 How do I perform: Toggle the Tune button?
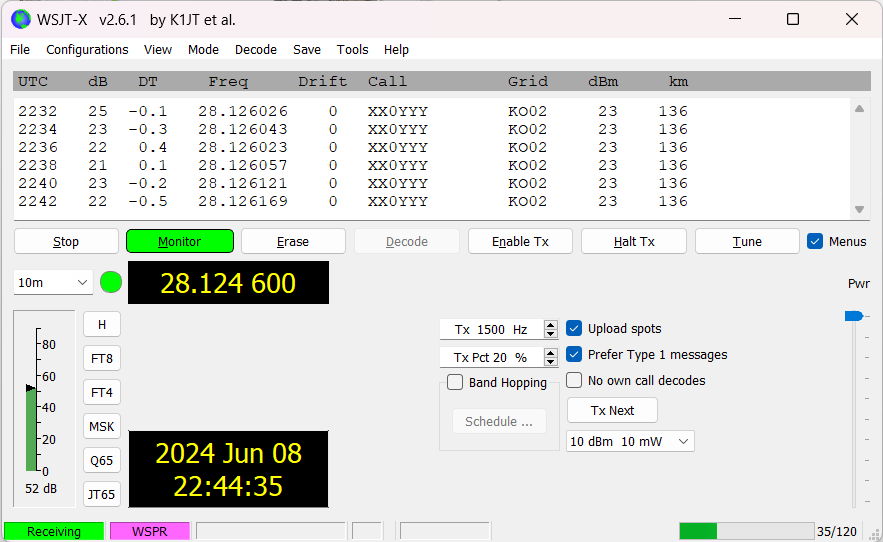coord(747,241)
